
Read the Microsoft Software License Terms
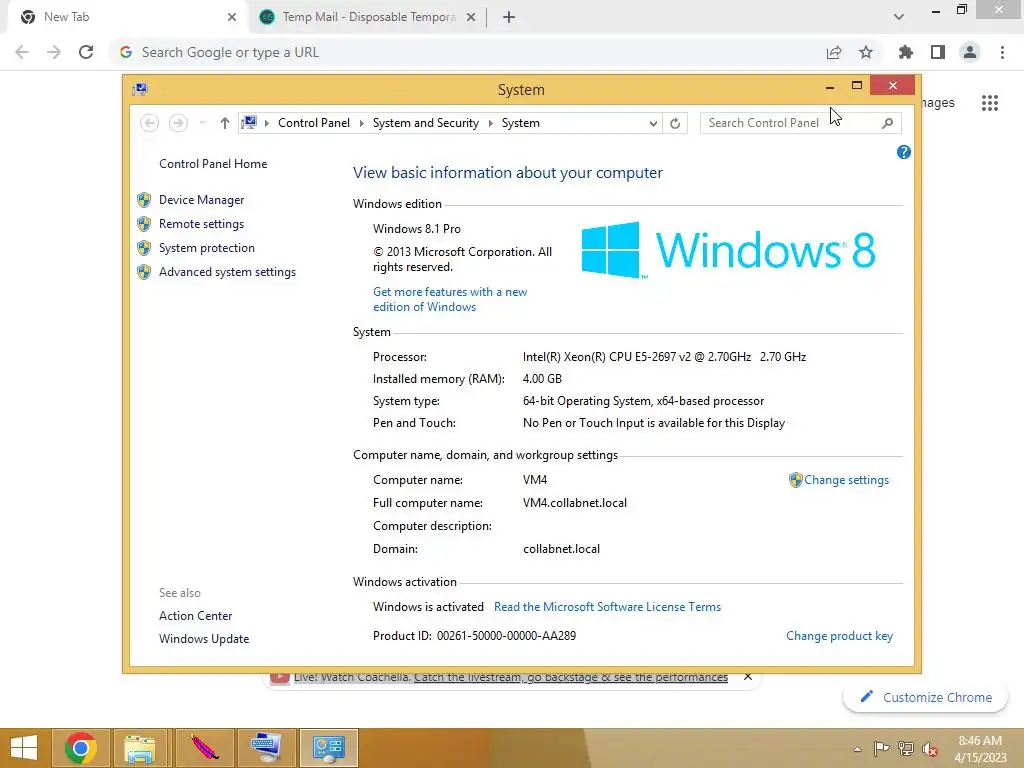pos(607,607)
